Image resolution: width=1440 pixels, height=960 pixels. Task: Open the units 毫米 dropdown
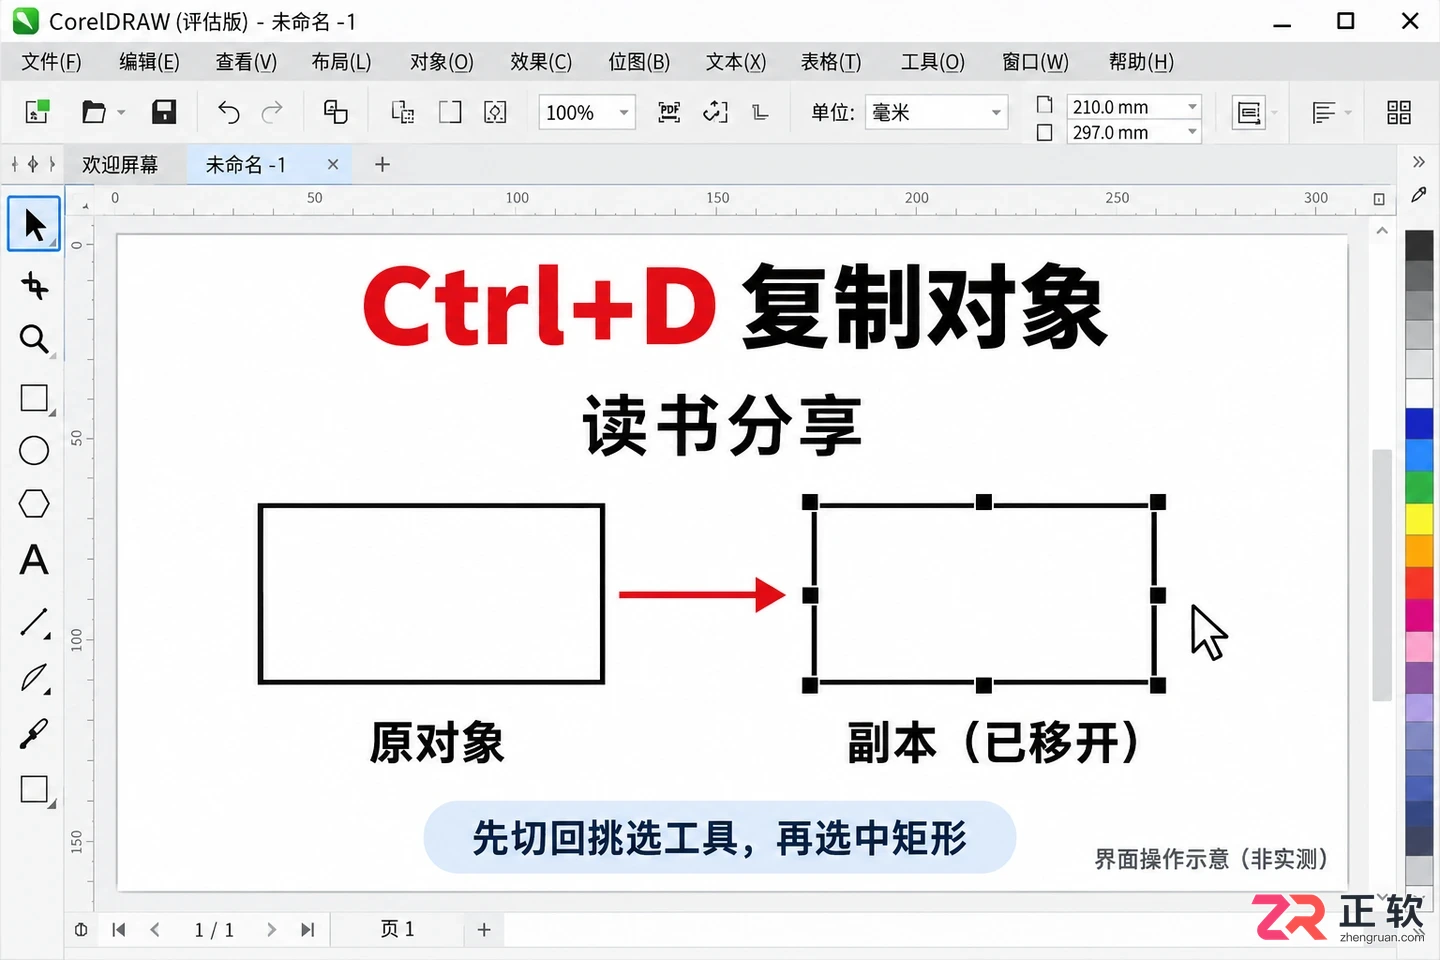pos(996,112)
